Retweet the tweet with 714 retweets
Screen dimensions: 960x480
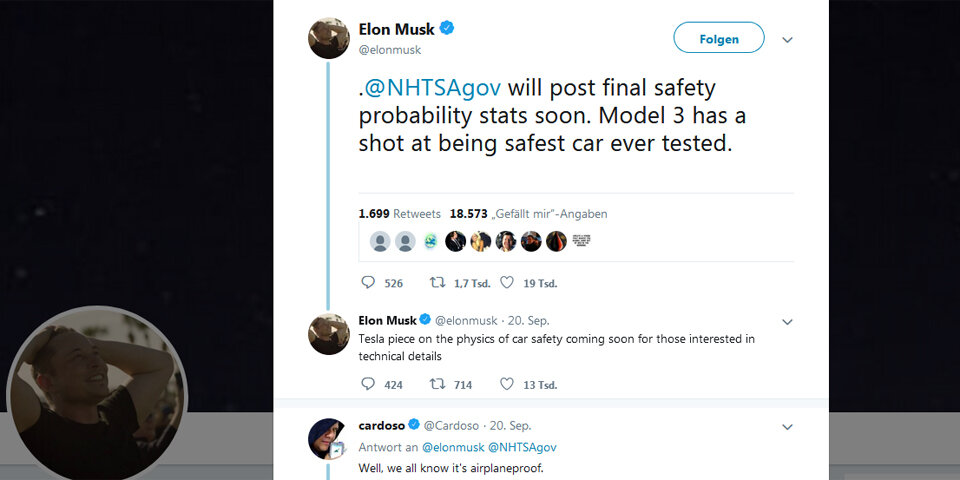437,384
